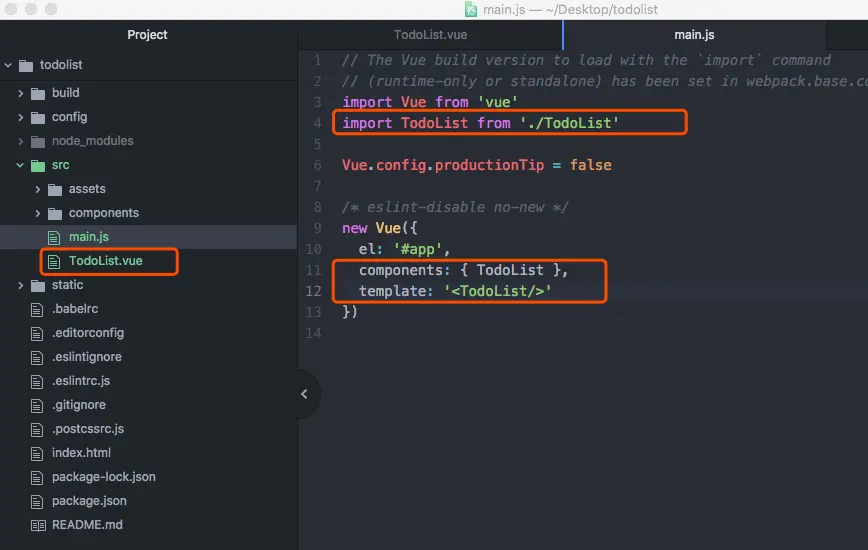Expand the components folder chevron
This screenshot has height=550, width=868.
point(38,213)
